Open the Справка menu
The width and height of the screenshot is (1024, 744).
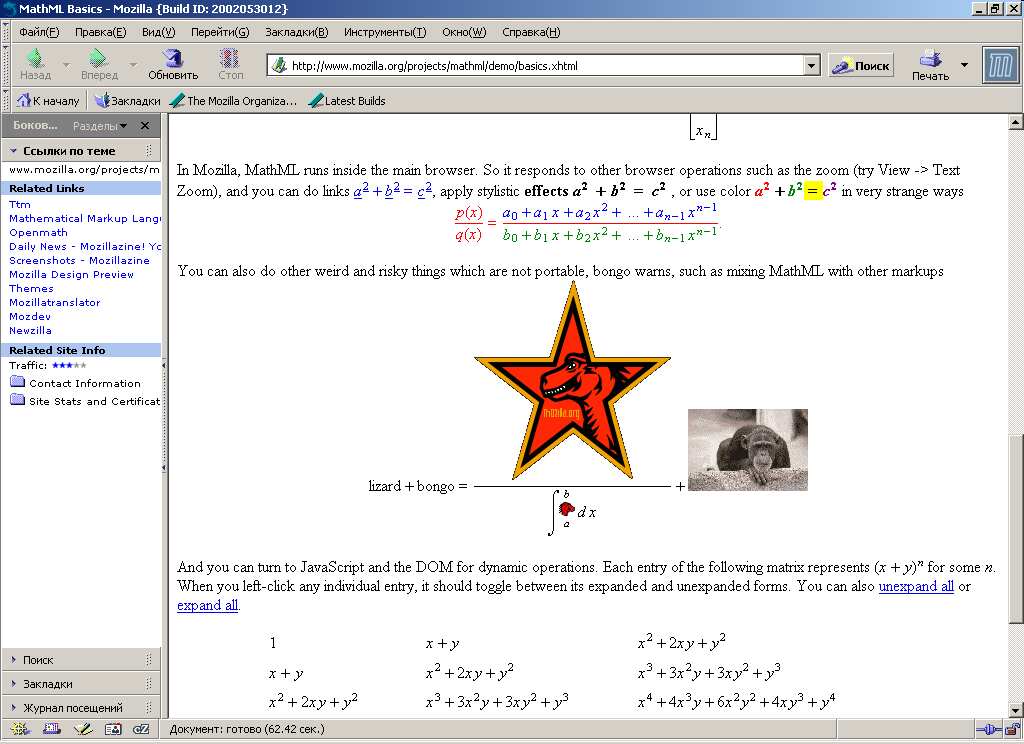point(531,32)
